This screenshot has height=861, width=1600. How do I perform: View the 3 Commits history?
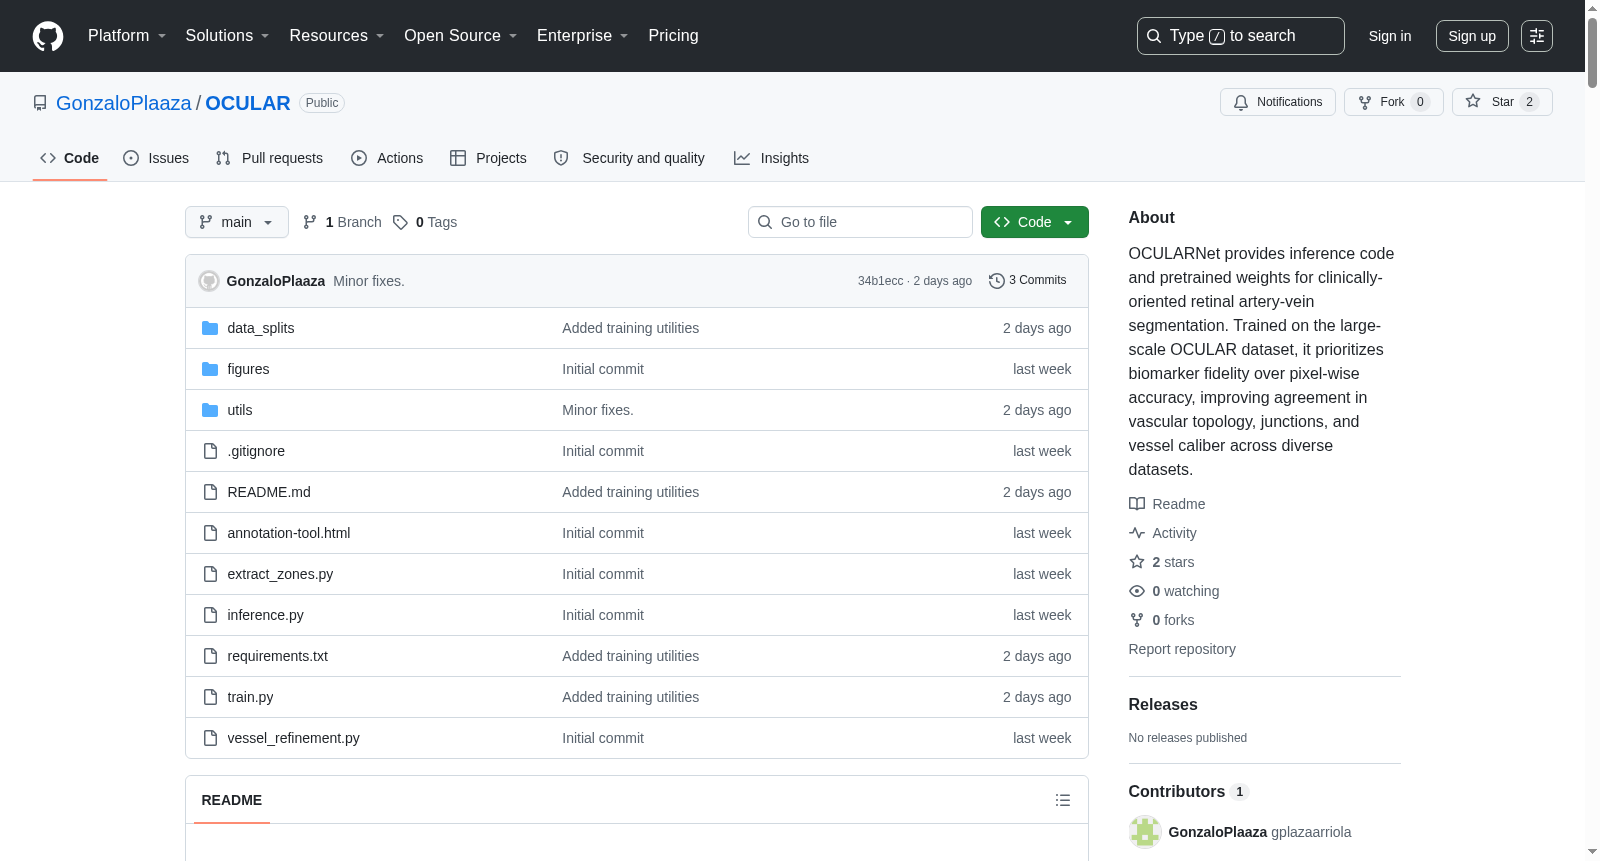(x=1028, y=281)
